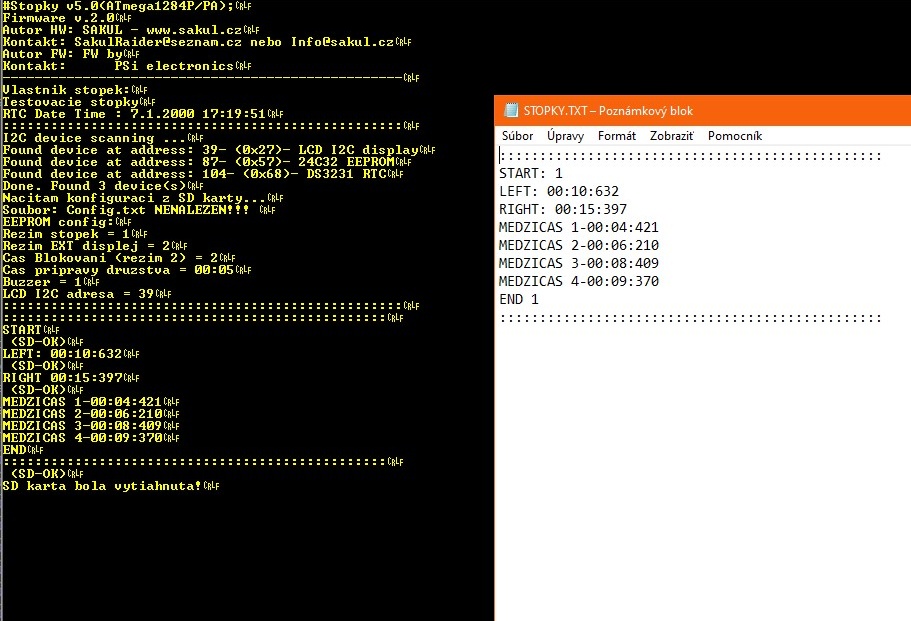The image size is (911, 621).
Task: Click the LEFT: 00:10:632 line in Notepad
Action: coord(558,191)
